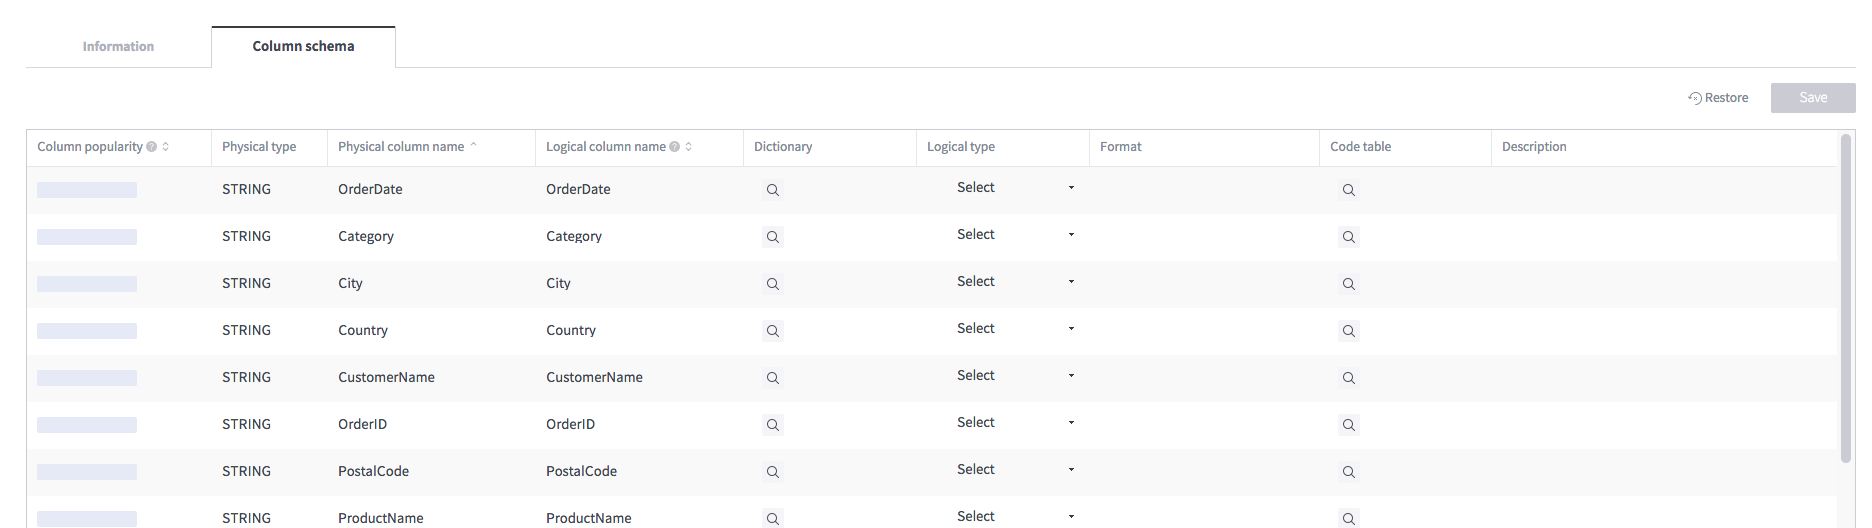Edit logical column name Category

point(574,237)
